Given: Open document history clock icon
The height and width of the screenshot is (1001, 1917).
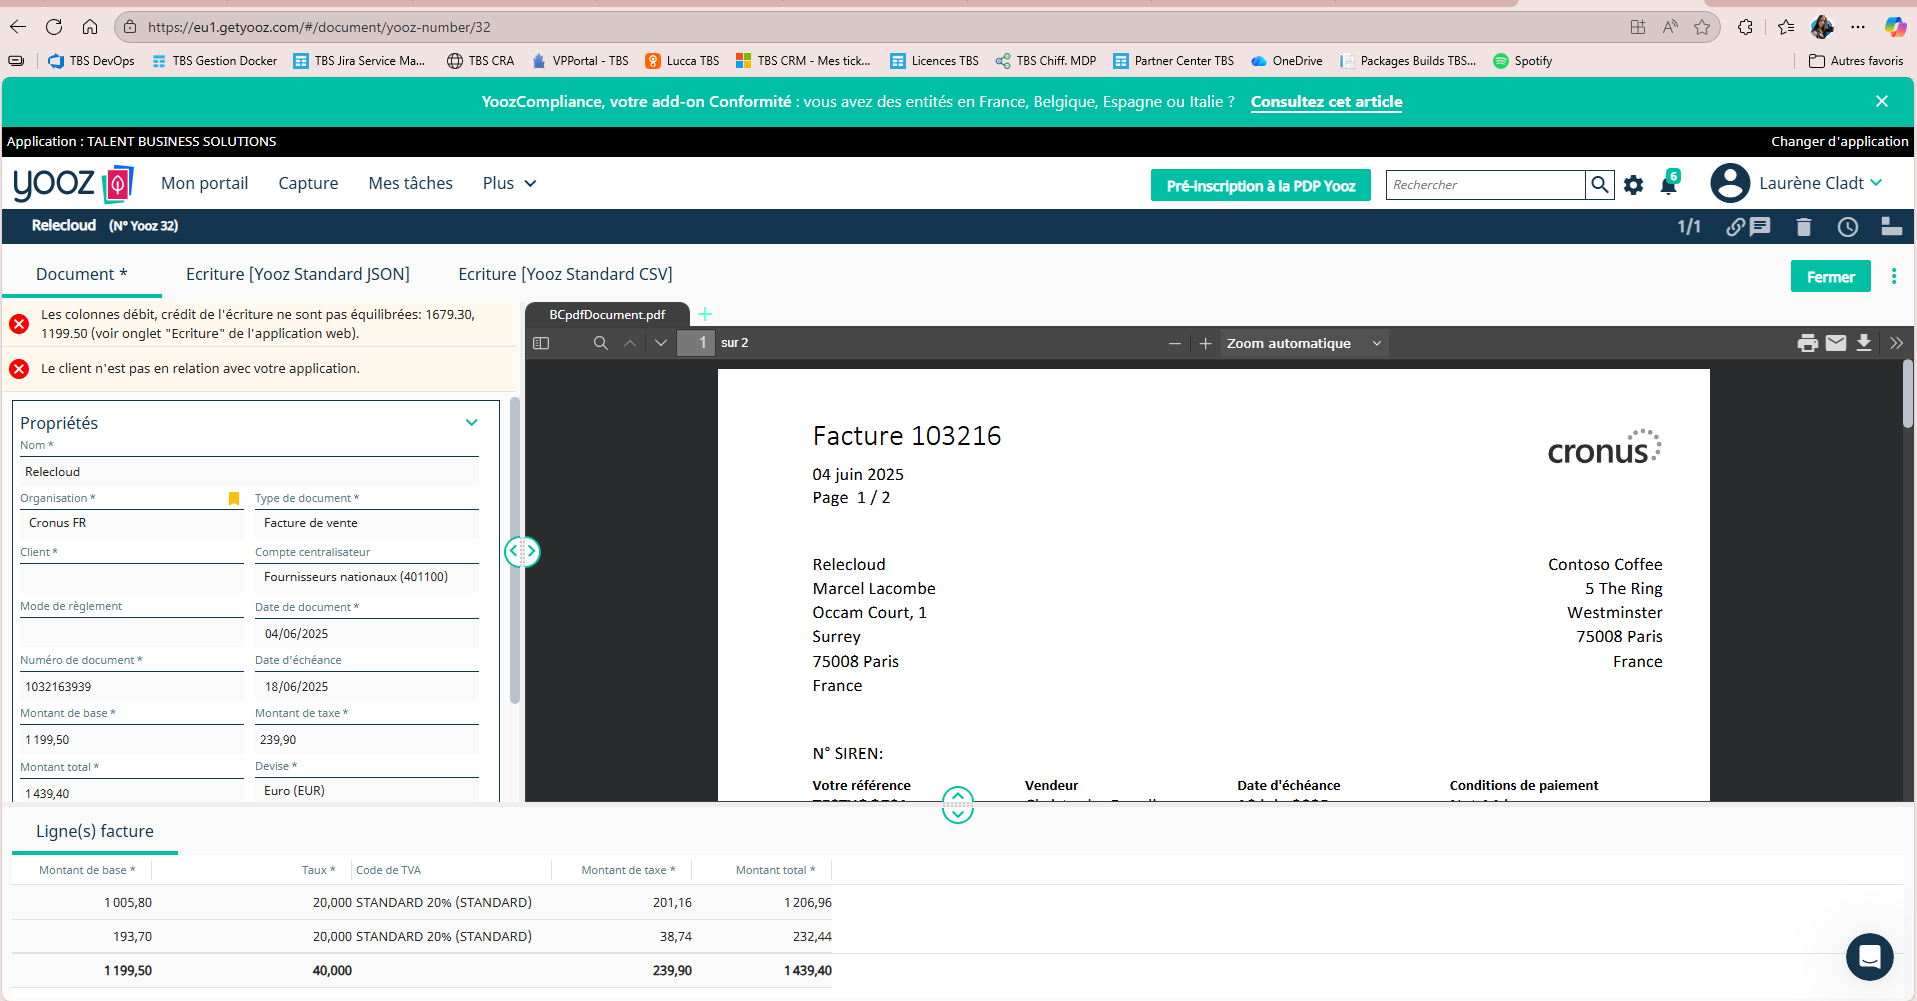Looking at the screenshot, I should (1847, 227).
